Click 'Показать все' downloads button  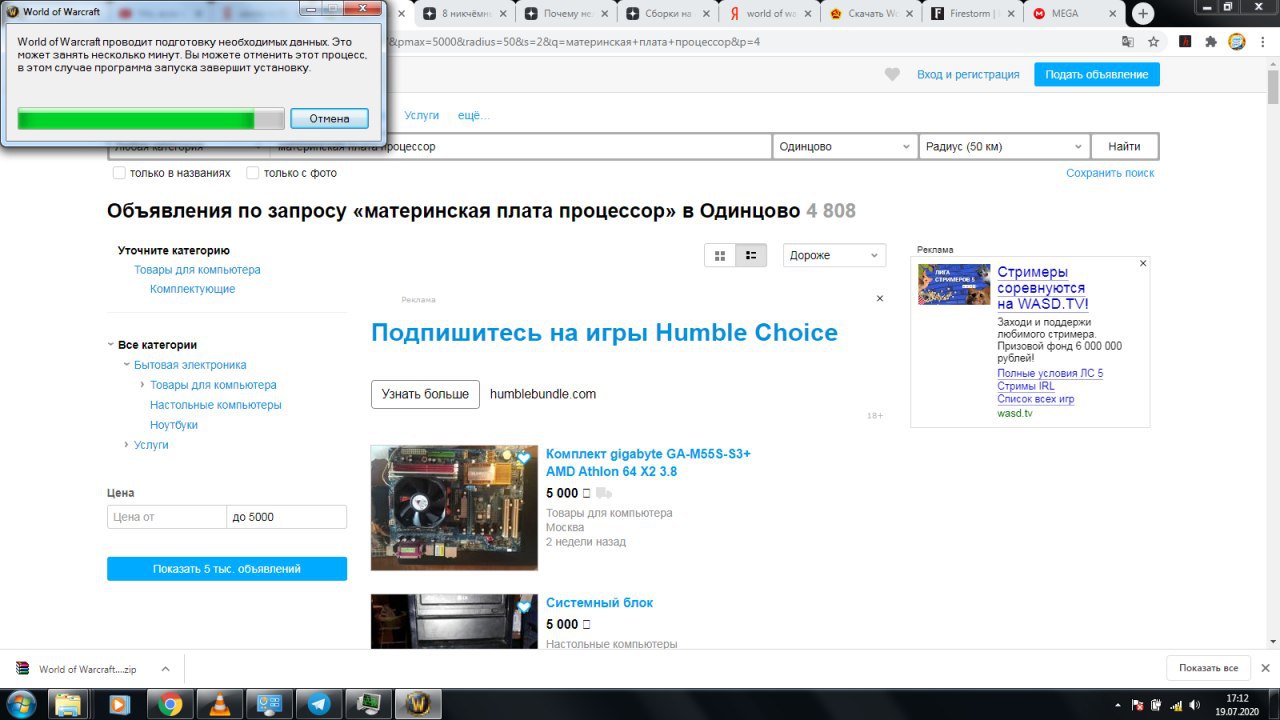click(x=1208, y=668)
